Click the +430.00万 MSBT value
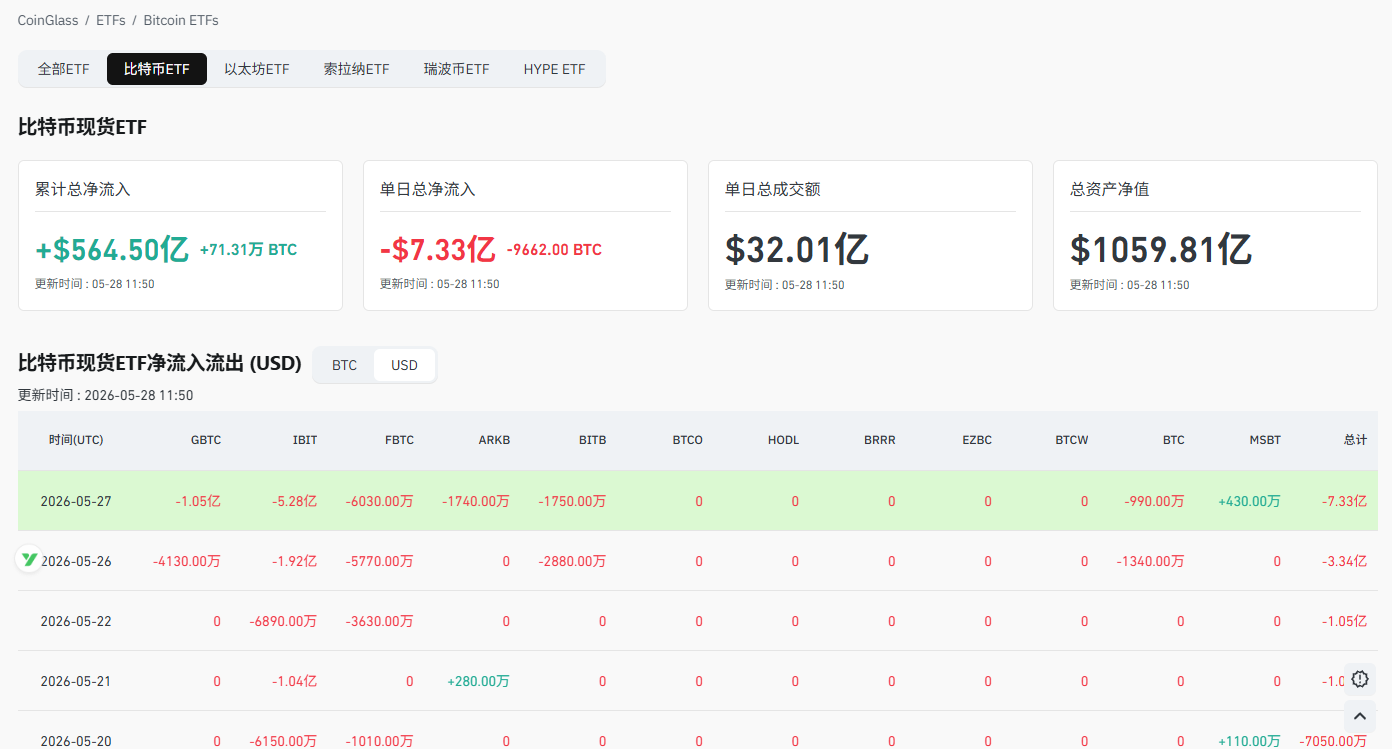1392x749 pixels. click(x=1249, y=501)
